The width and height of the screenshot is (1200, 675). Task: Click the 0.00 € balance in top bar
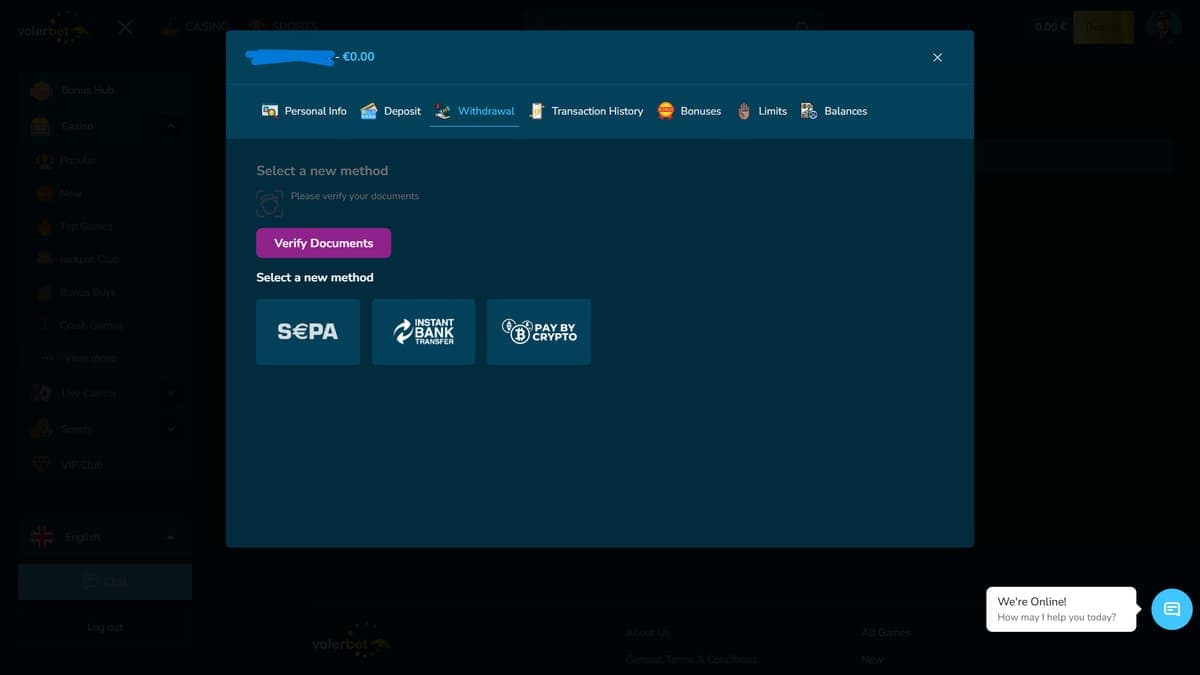pos(1050,27)
